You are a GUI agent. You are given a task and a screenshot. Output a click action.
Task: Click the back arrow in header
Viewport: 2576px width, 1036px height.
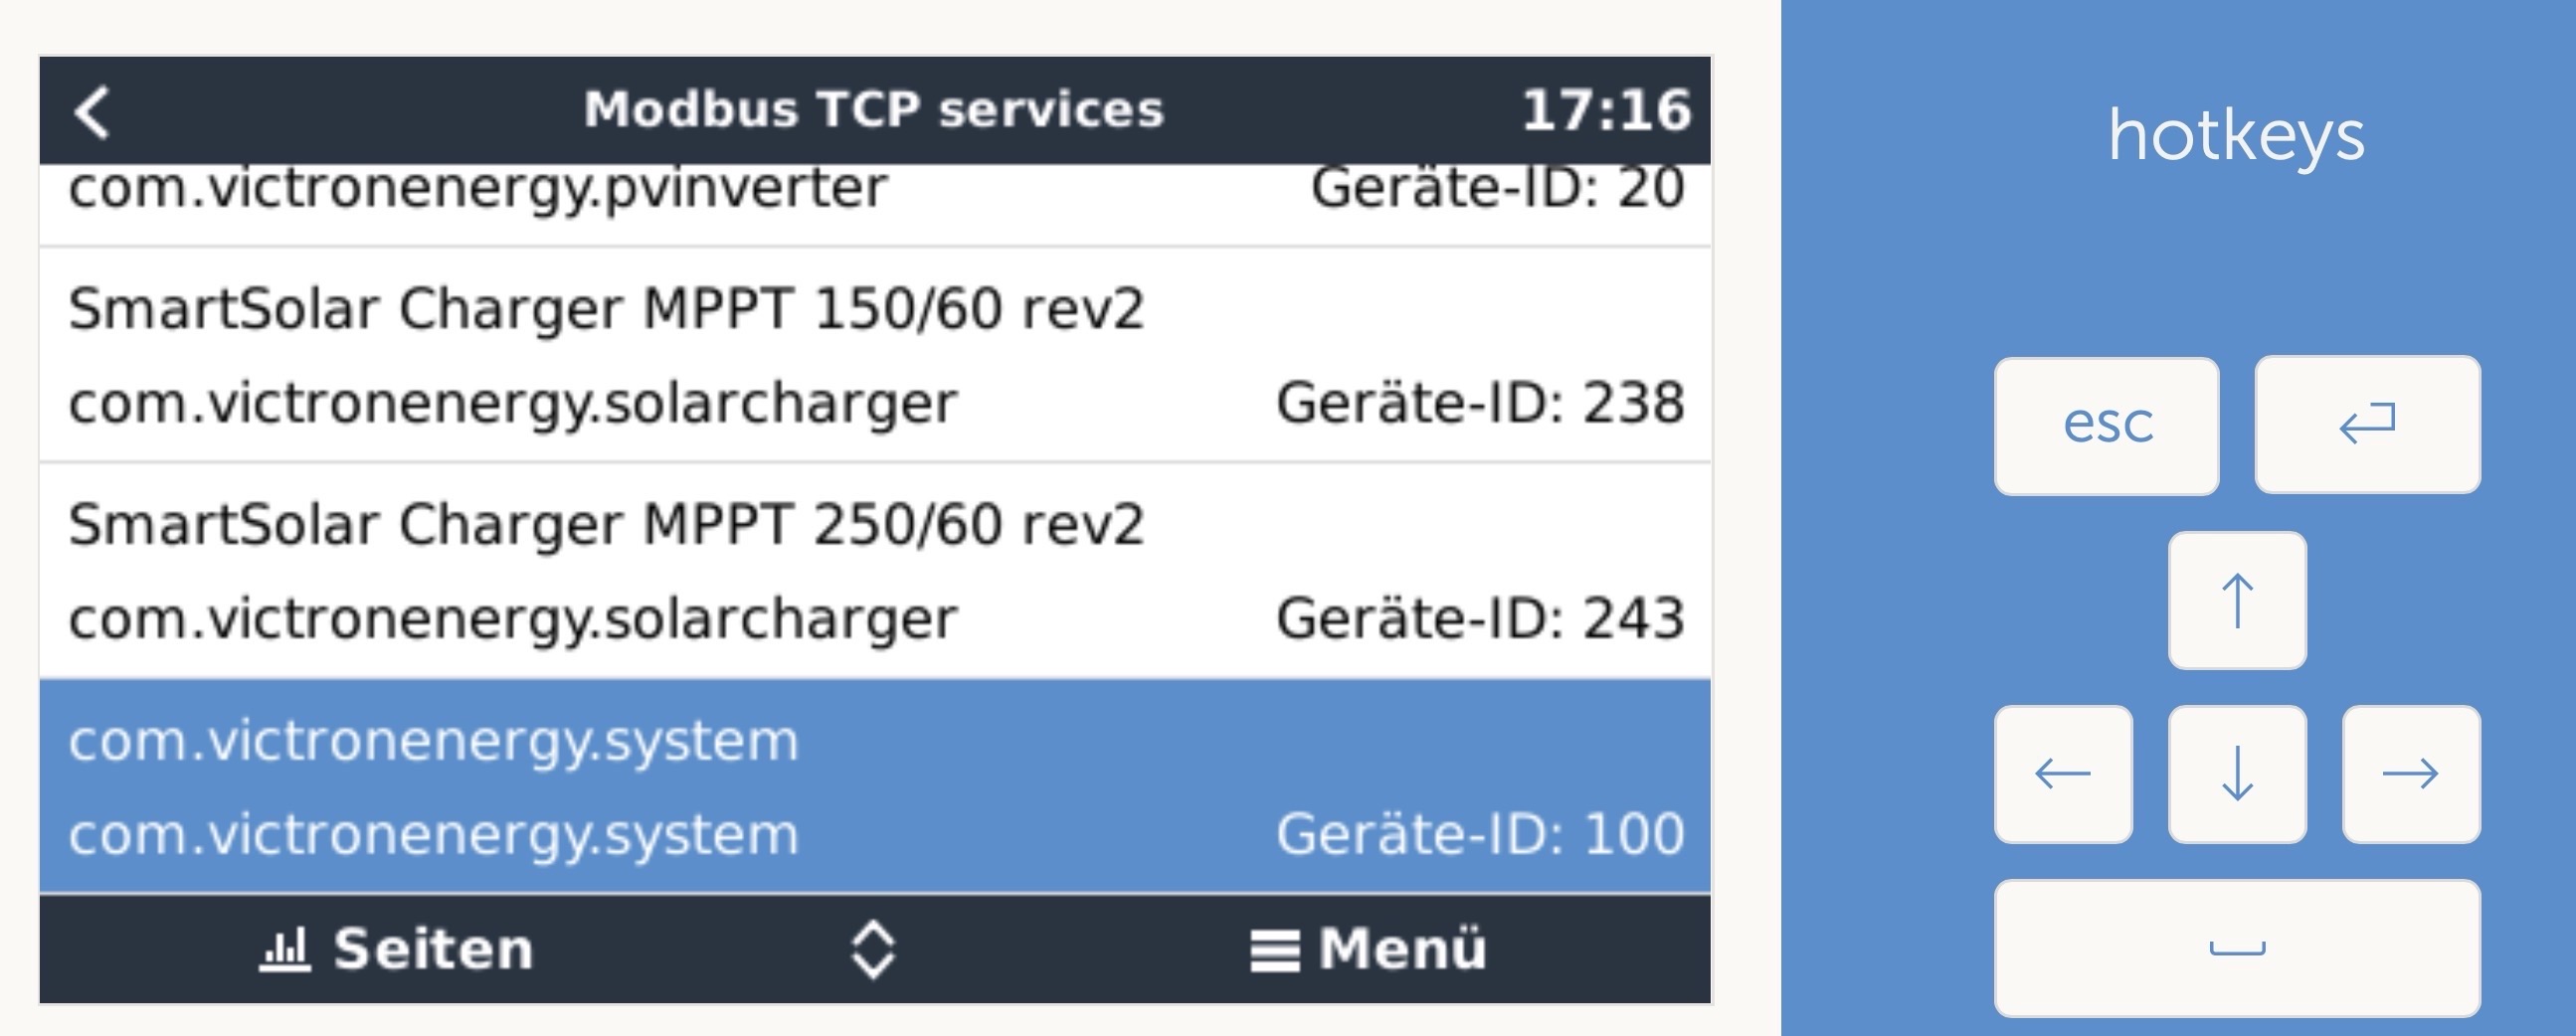coord(92,111)
